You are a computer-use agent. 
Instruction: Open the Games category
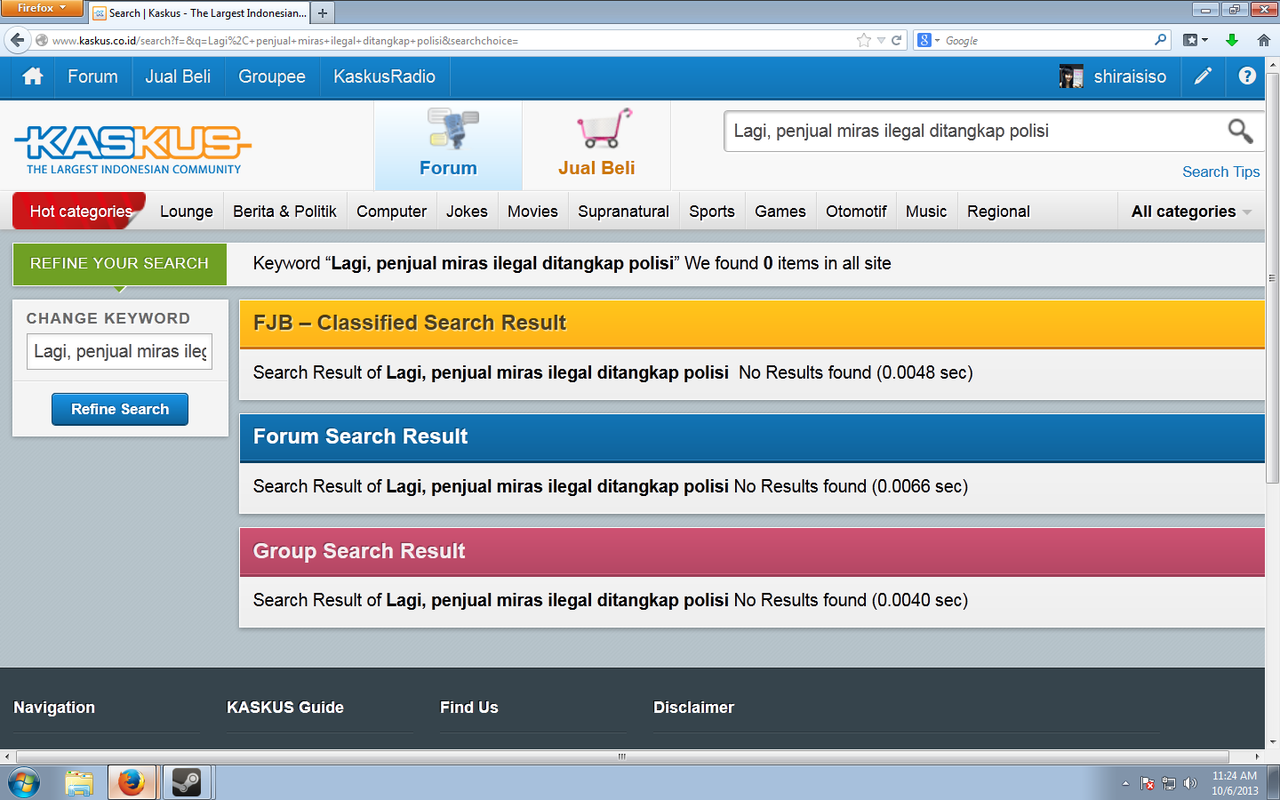781,211
